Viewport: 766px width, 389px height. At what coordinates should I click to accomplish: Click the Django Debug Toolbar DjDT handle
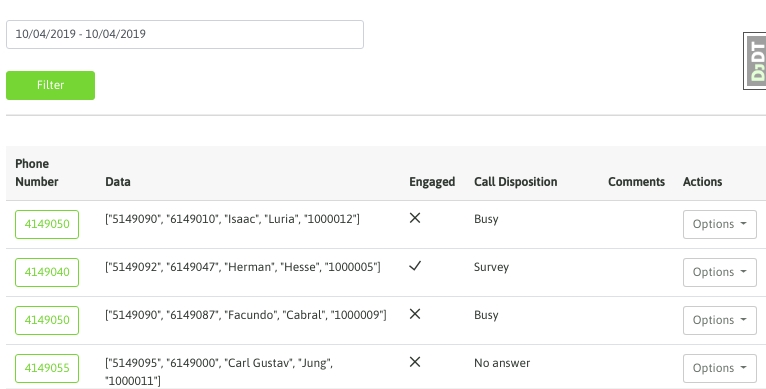755,61
